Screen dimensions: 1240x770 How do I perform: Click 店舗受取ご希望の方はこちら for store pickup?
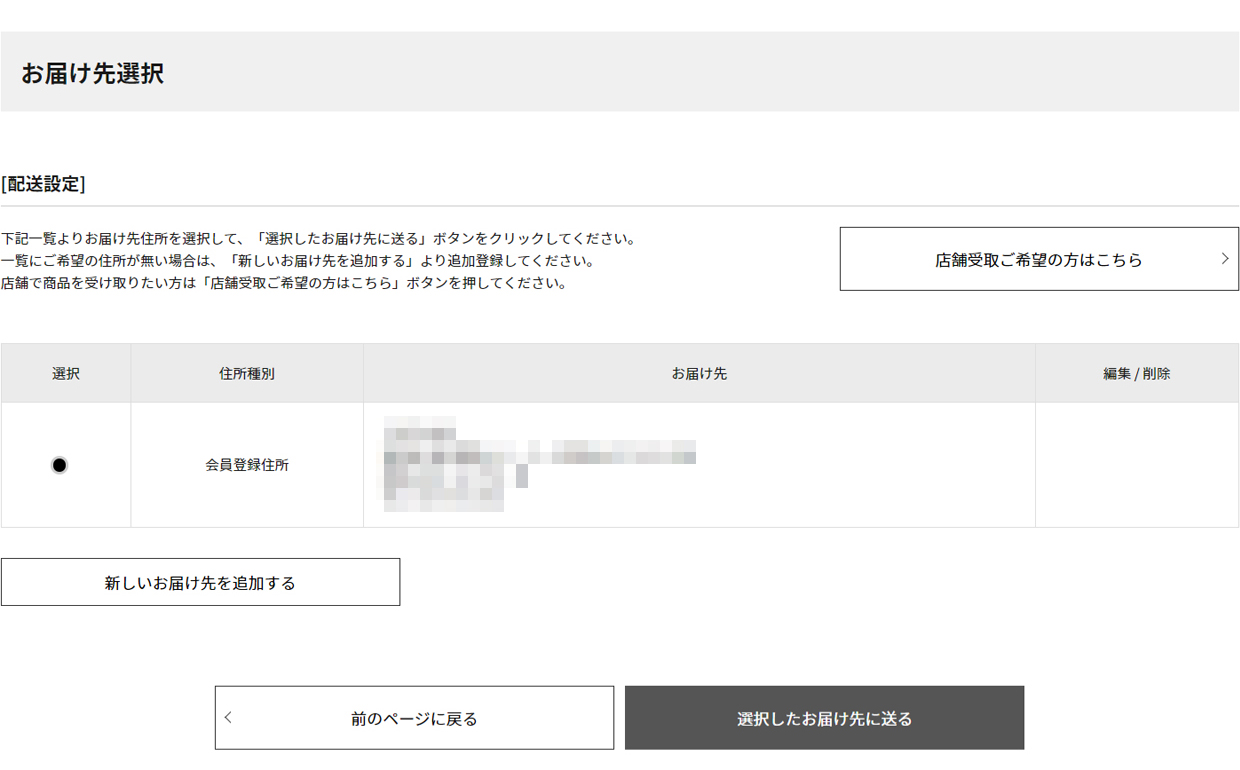tap(1040, 258)
